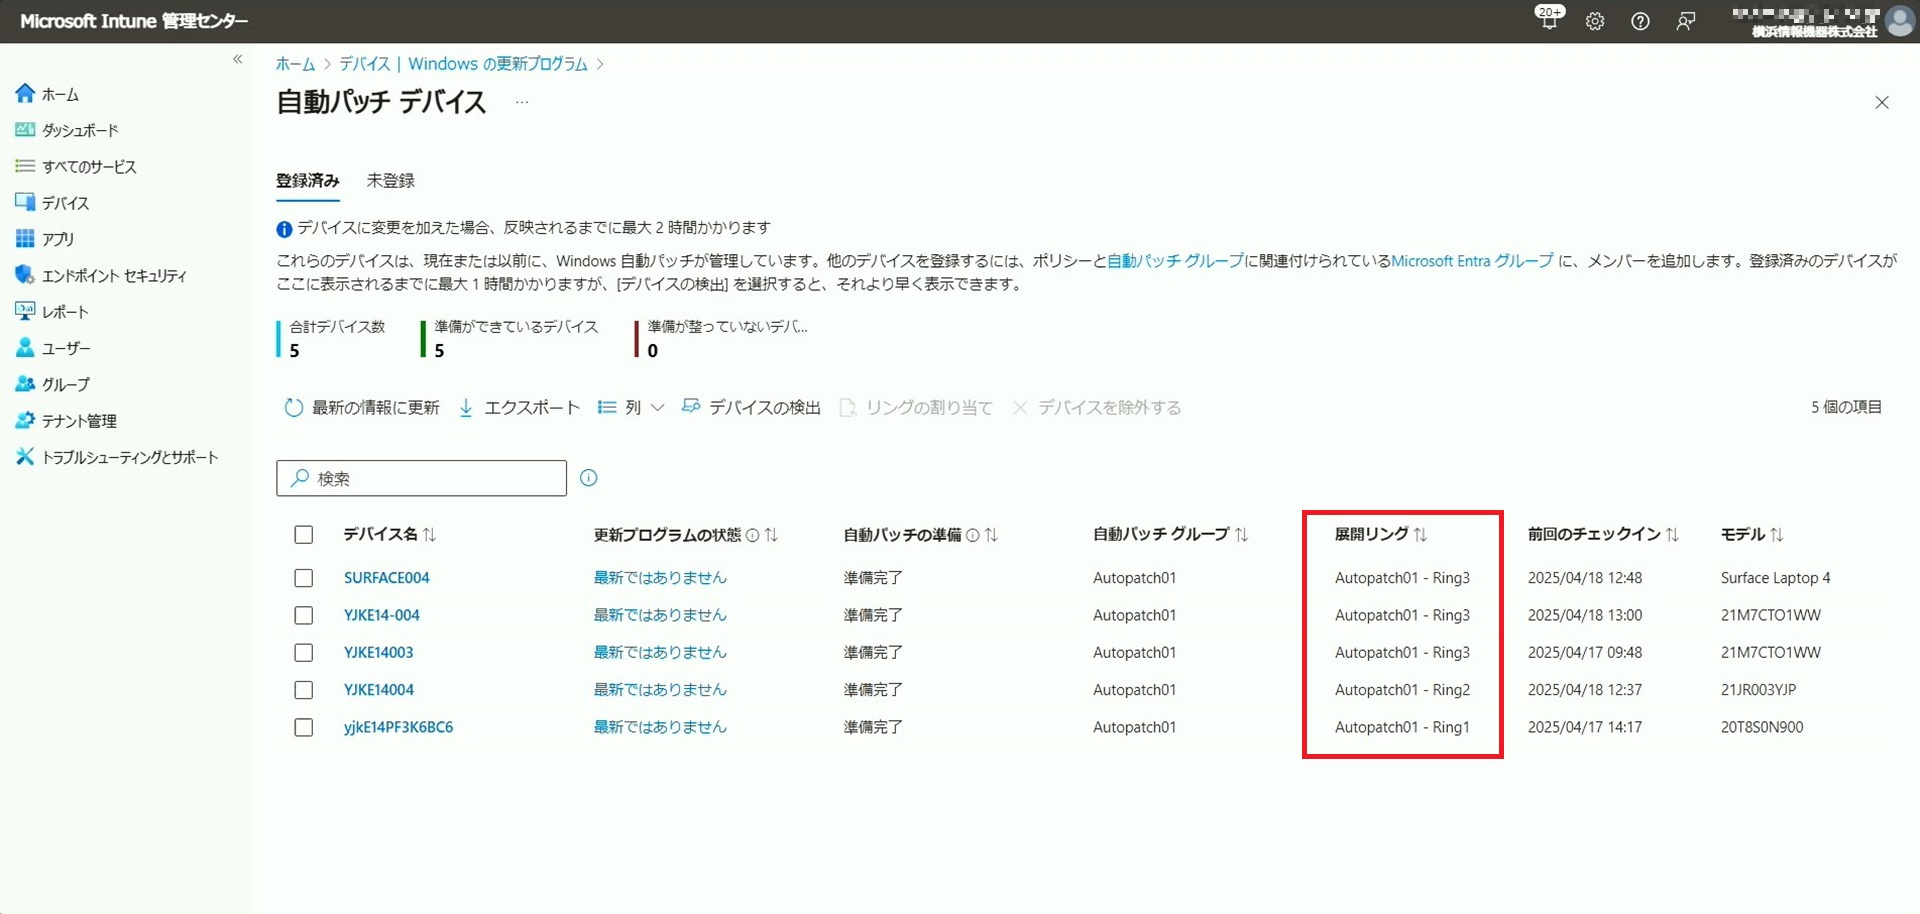The height and width of the screenshot is (914, 1920).
Task: Open the 自動パッチ グループ link
Action: point(1175,261)
